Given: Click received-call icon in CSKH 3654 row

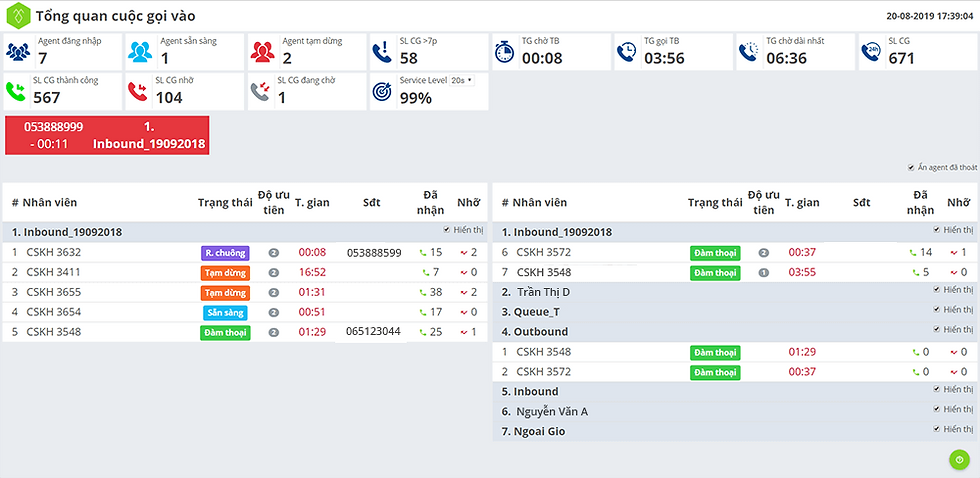Looking at the screenshot, I should [x=423, y=312].
